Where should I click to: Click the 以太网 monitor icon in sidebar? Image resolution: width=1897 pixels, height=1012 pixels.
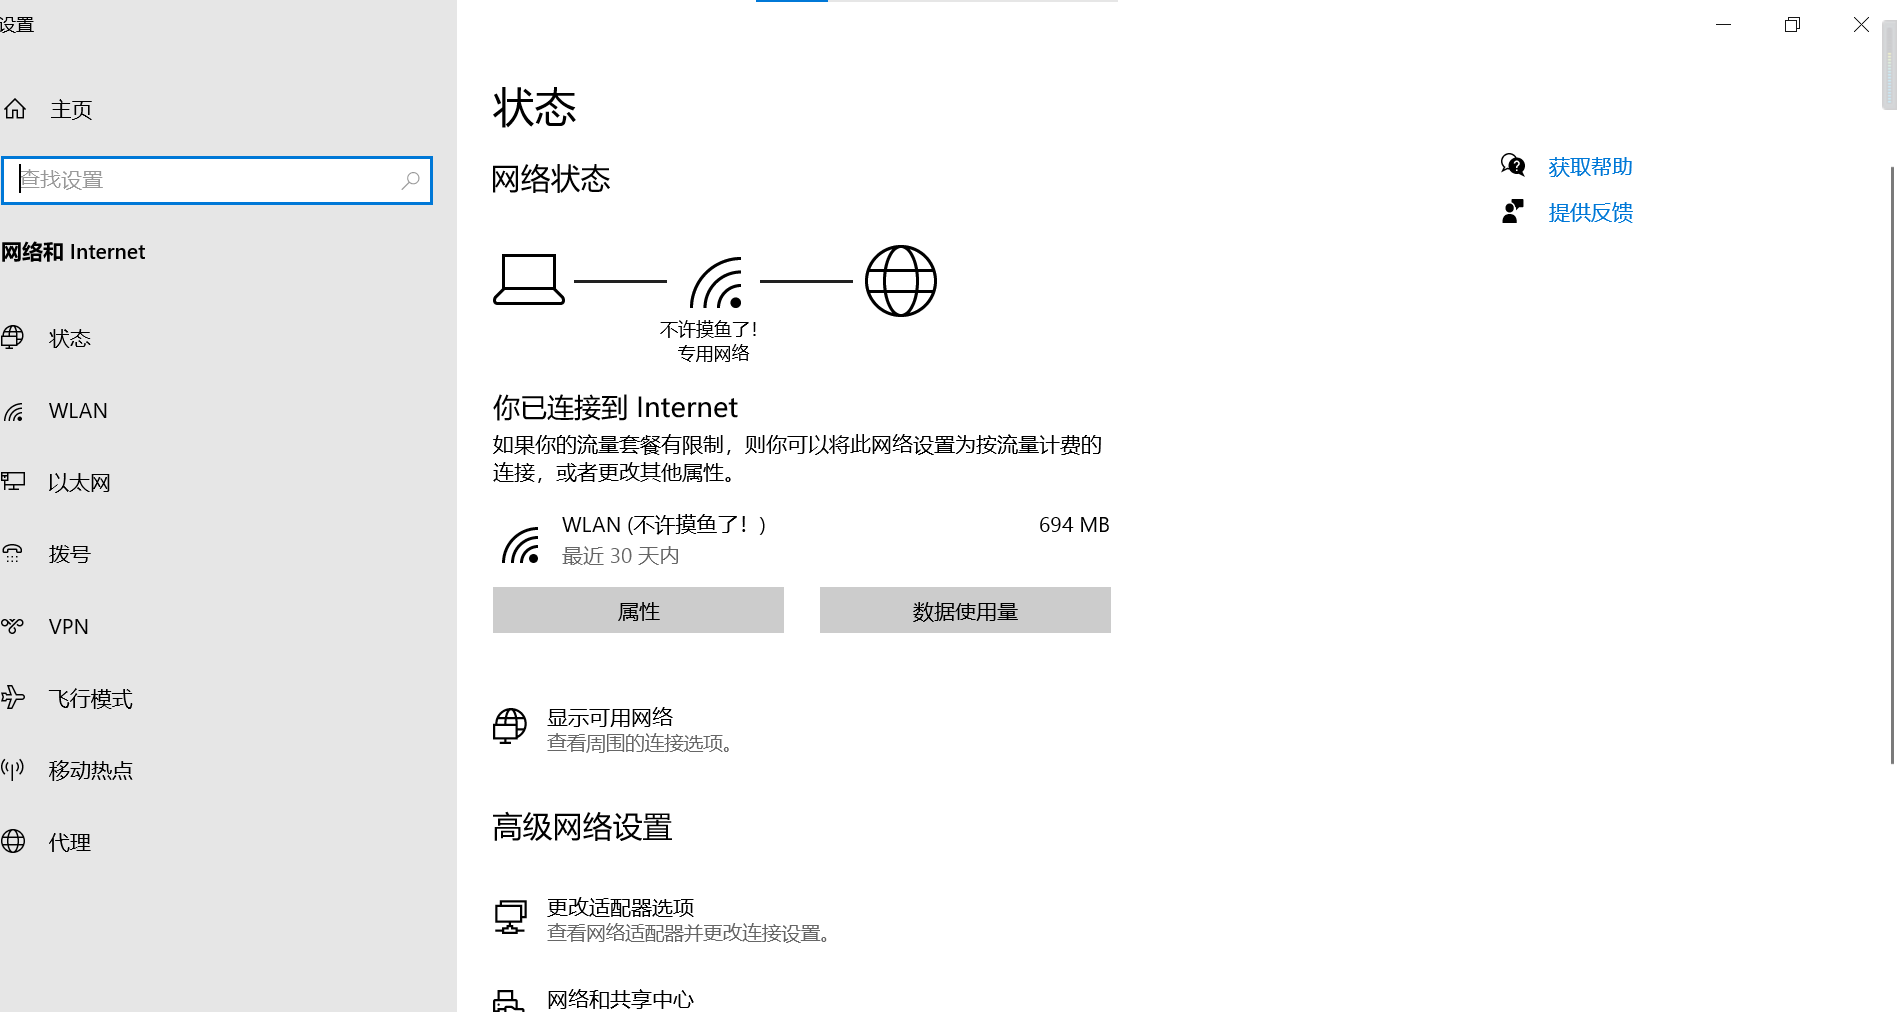click(x=13, y=482)
